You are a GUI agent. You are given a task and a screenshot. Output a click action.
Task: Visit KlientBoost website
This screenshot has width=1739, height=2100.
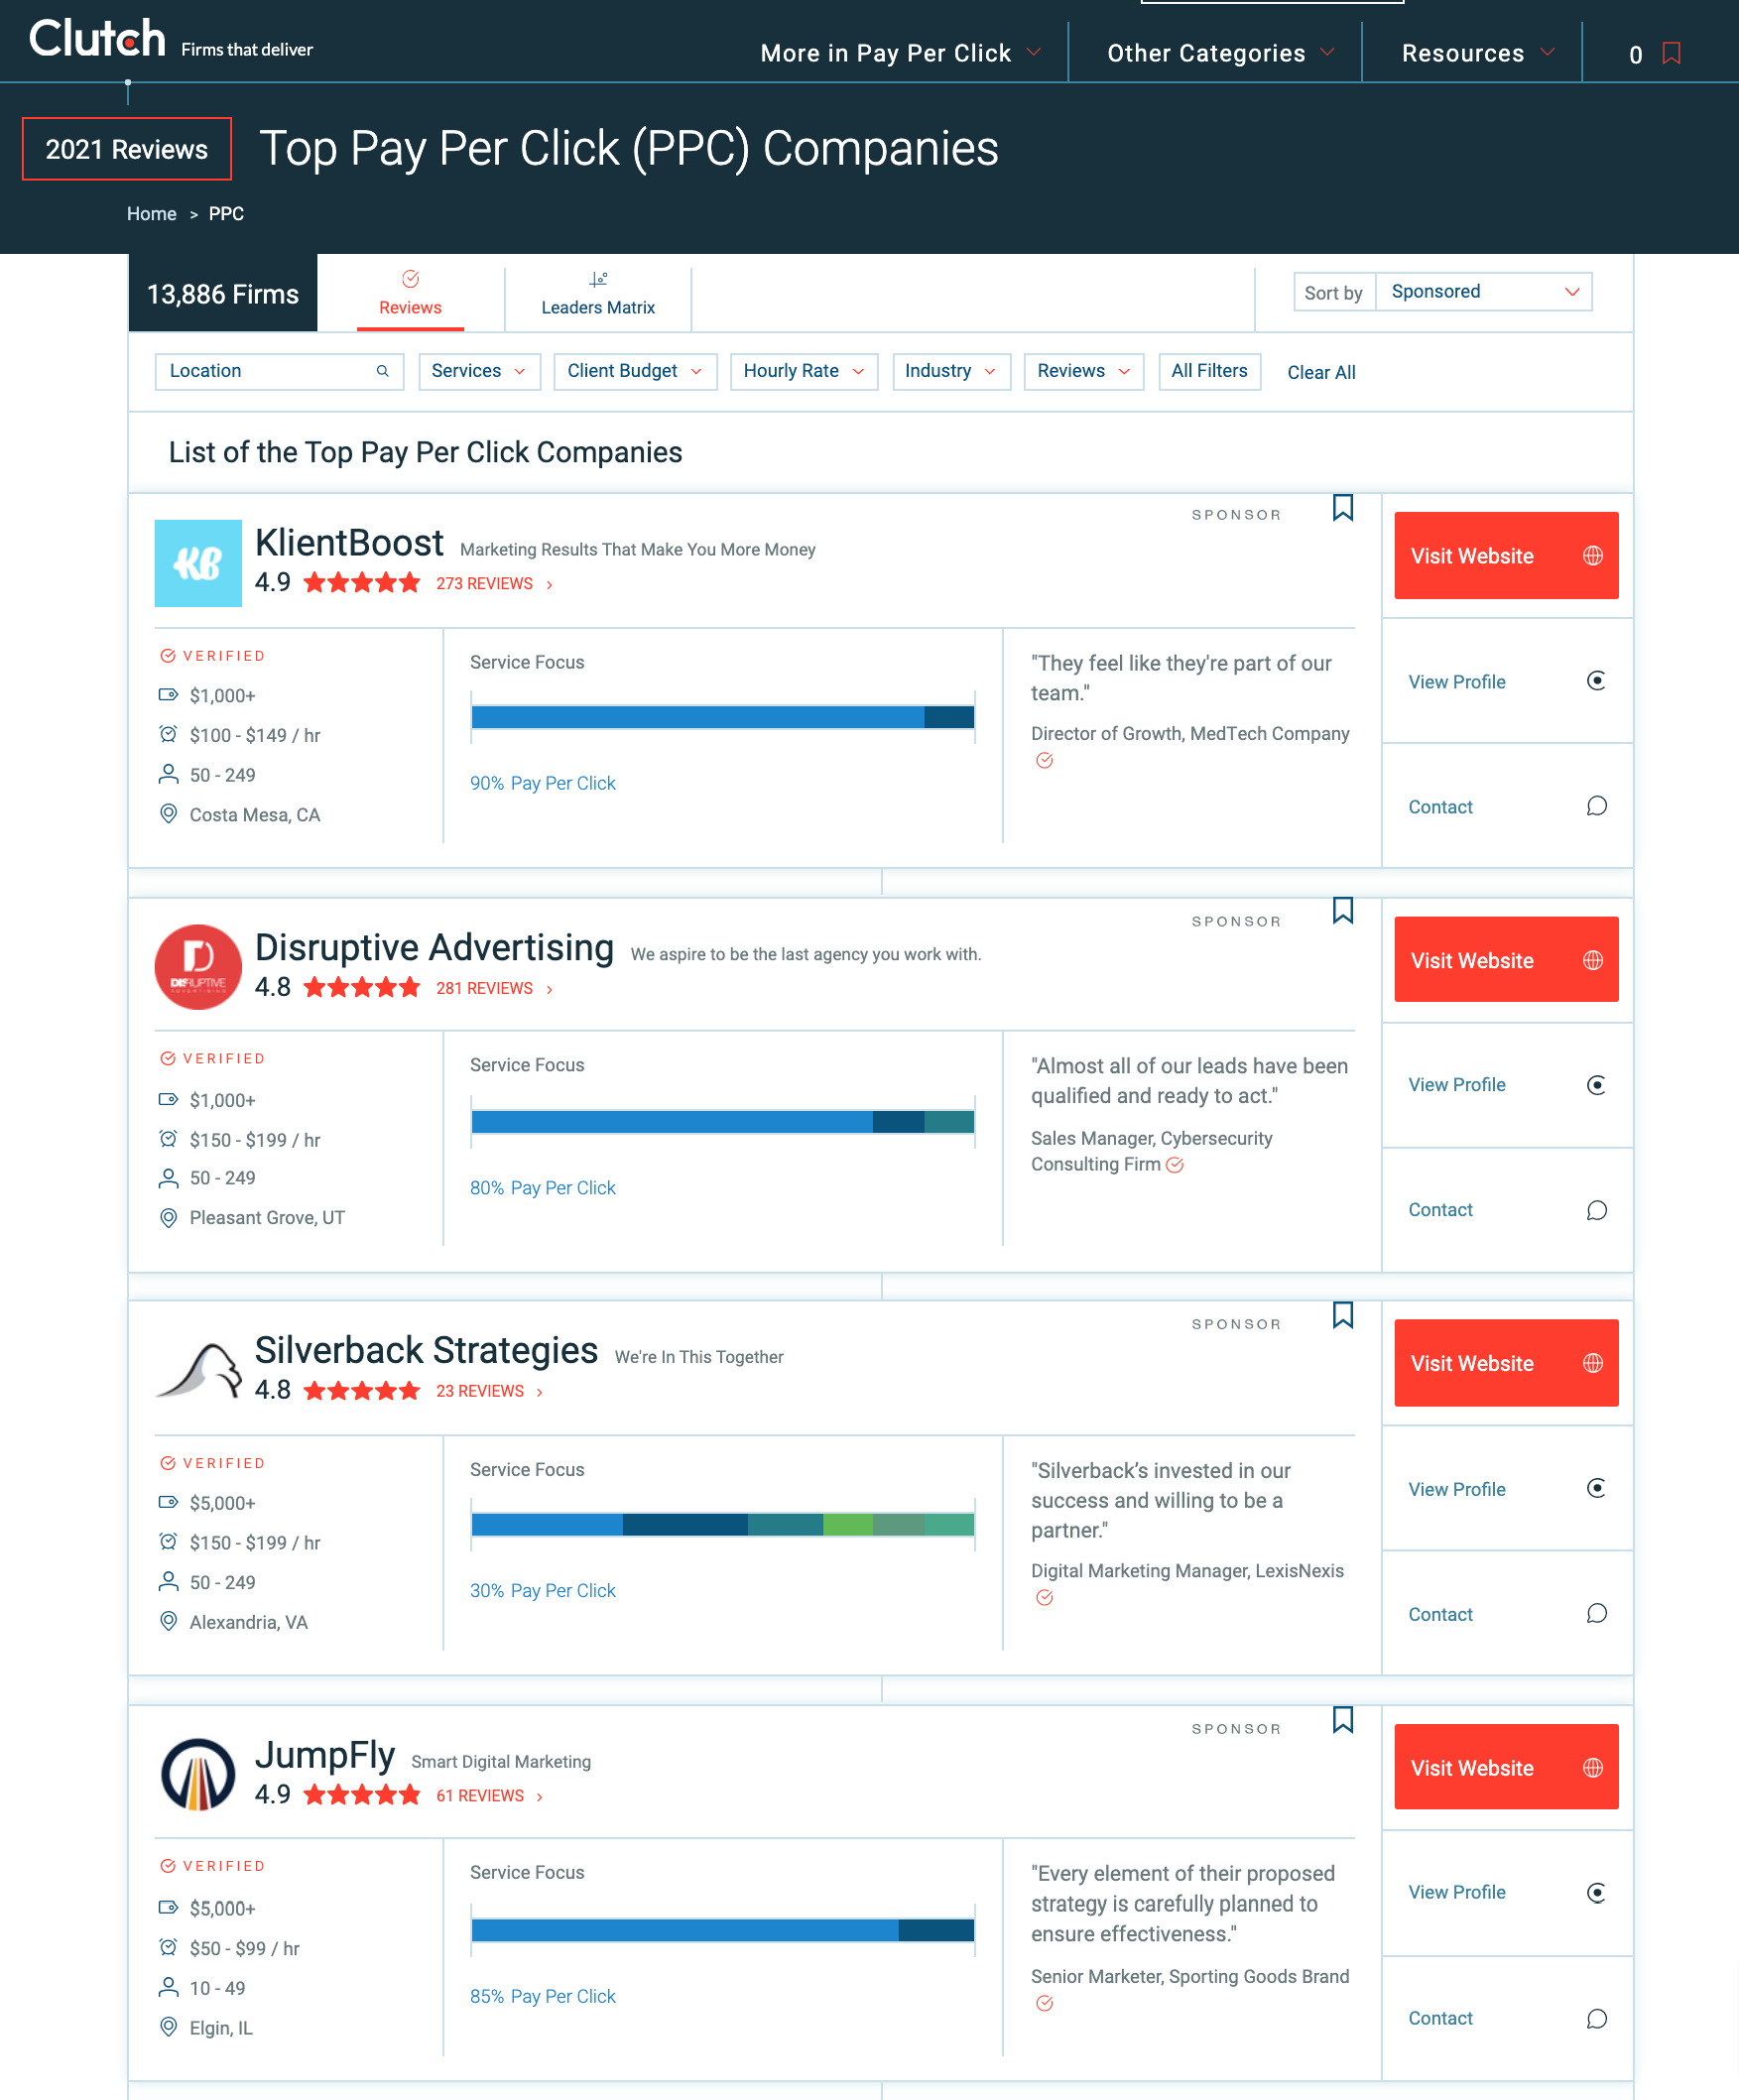tap(1506, 556)
